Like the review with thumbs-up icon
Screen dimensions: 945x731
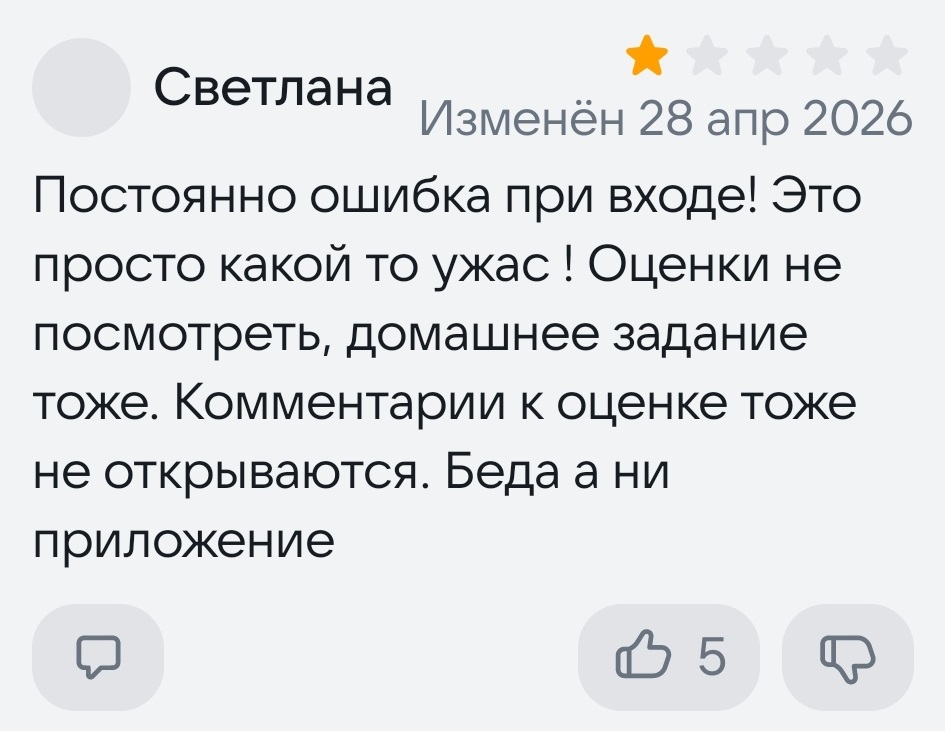[668, 657]
